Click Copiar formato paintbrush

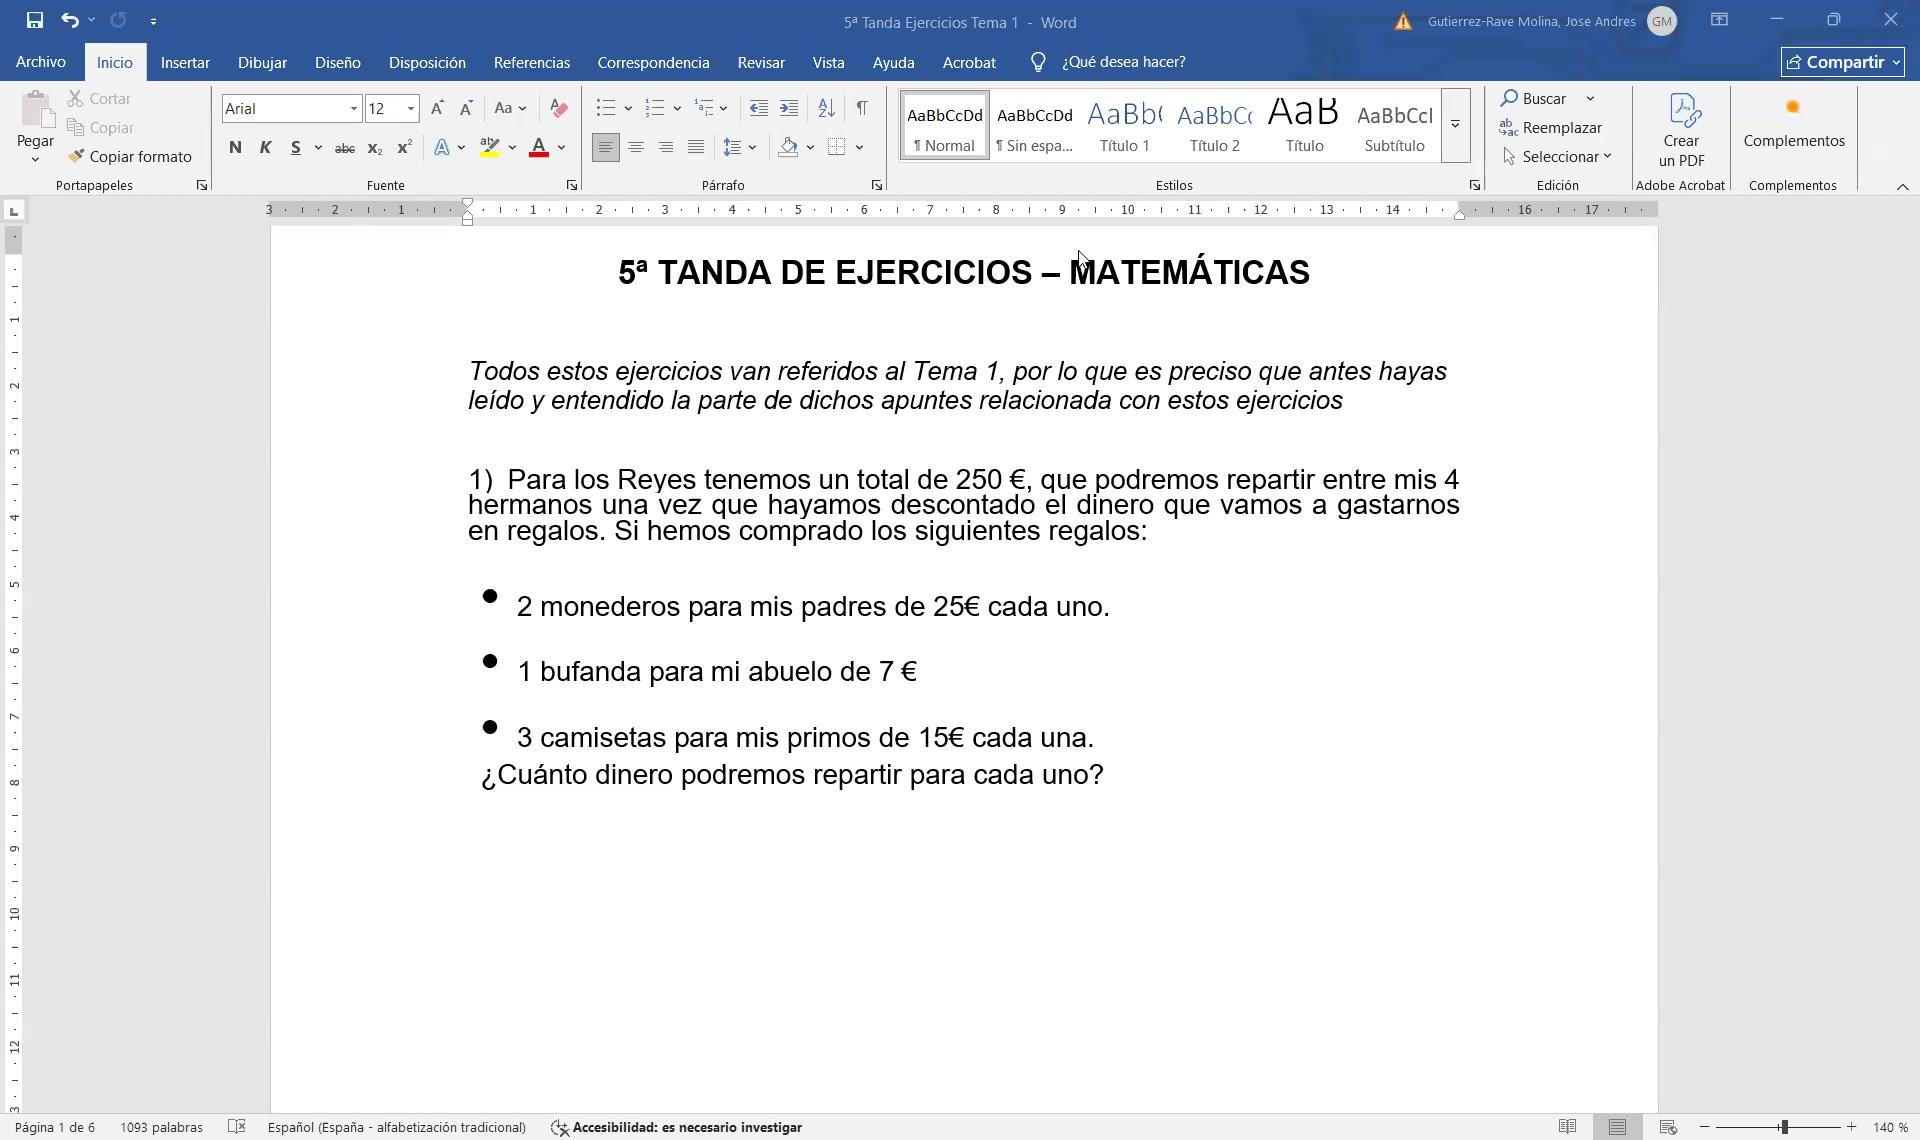coord(130,157)
